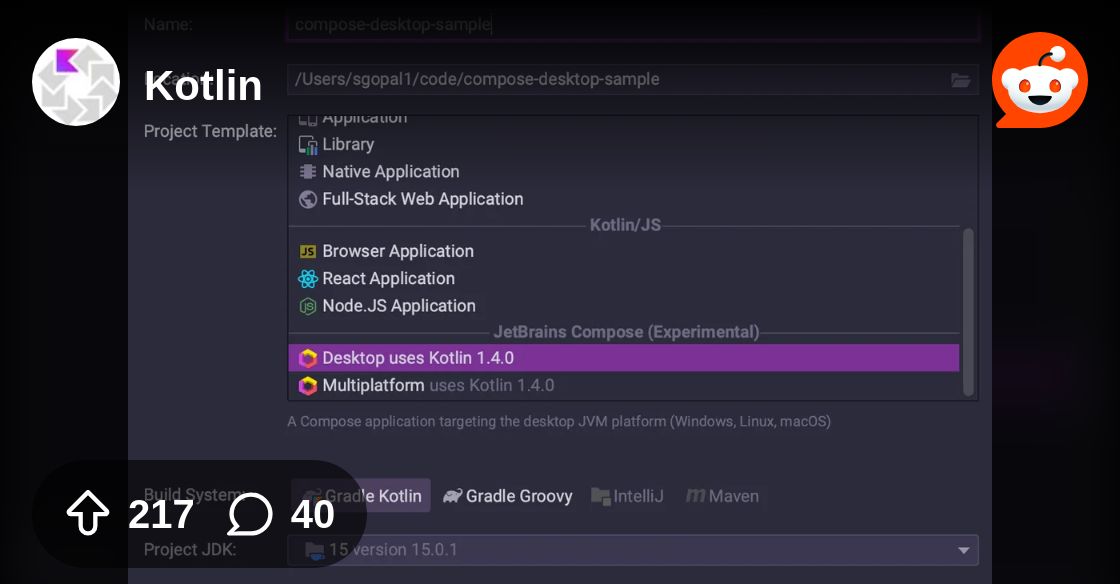Choose Gradle Groovy build system
The image size is (1120, 584).
pyautogui.click(x=508, y=495)
